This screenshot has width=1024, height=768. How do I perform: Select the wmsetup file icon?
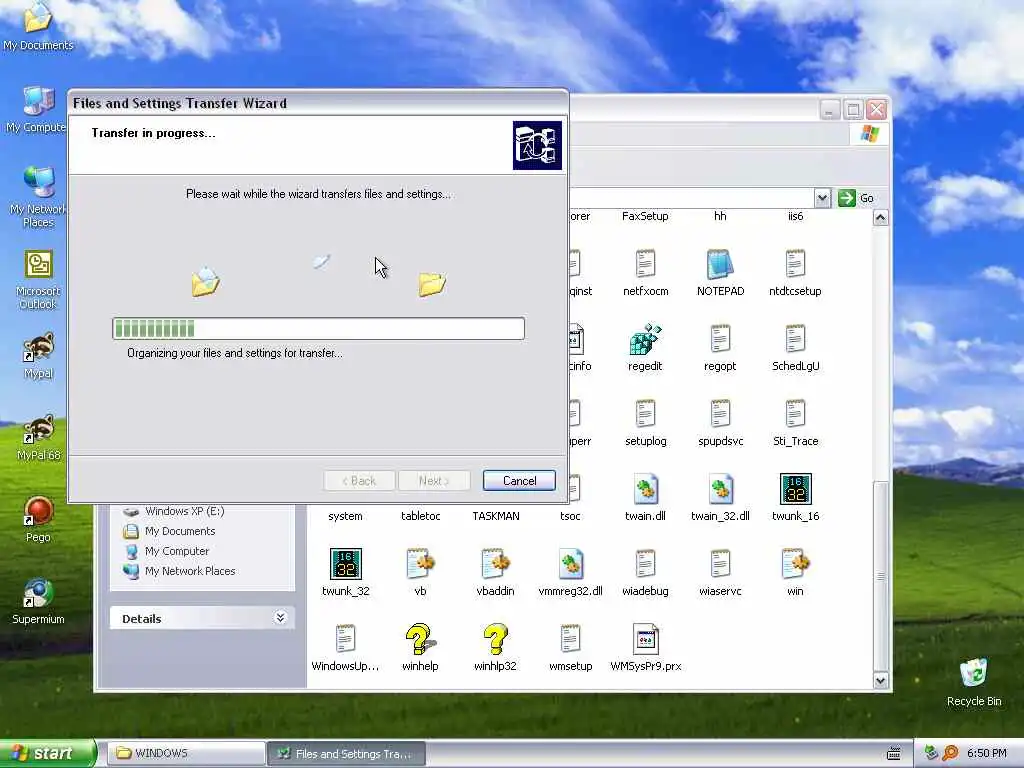(x=570, y=639)
